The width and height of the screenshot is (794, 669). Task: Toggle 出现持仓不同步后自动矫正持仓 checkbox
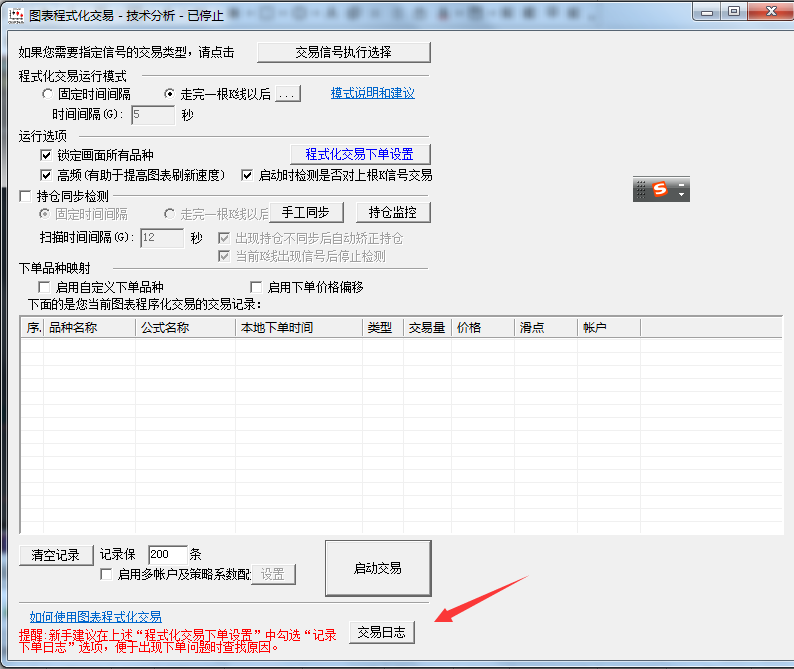(x=224, y=238)
